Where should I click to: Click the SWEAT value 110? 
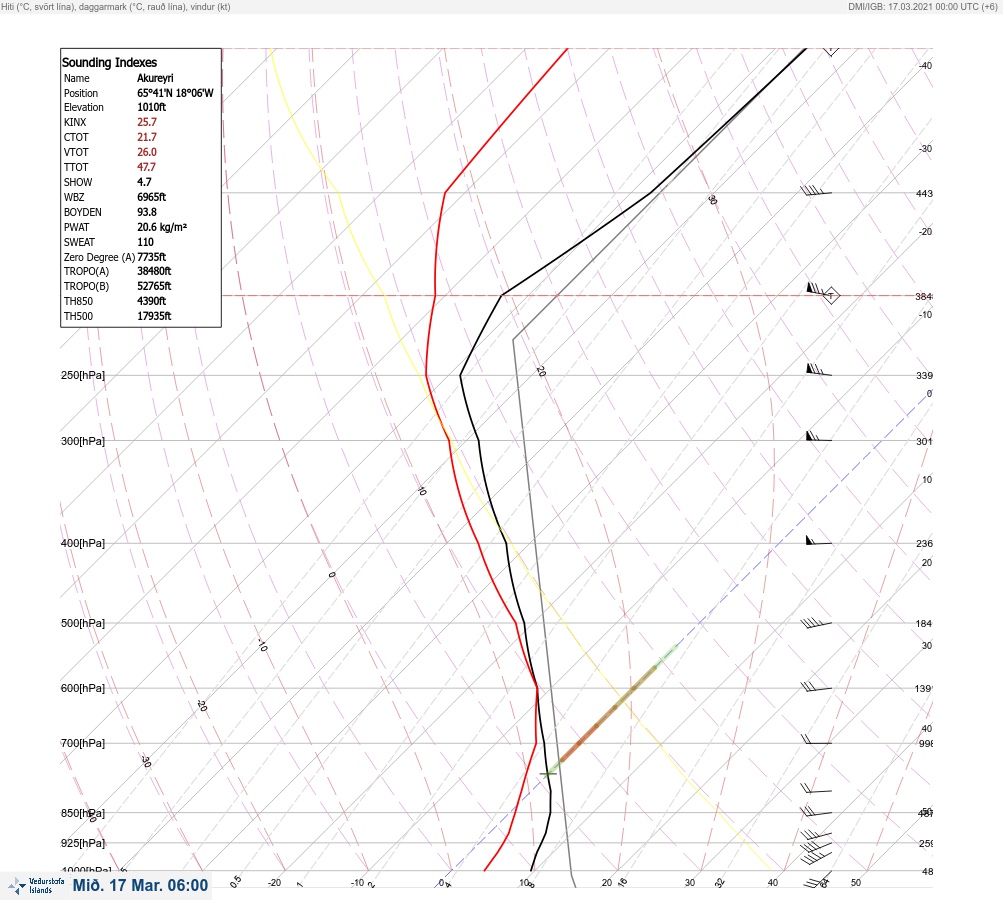tap(145, 242)
